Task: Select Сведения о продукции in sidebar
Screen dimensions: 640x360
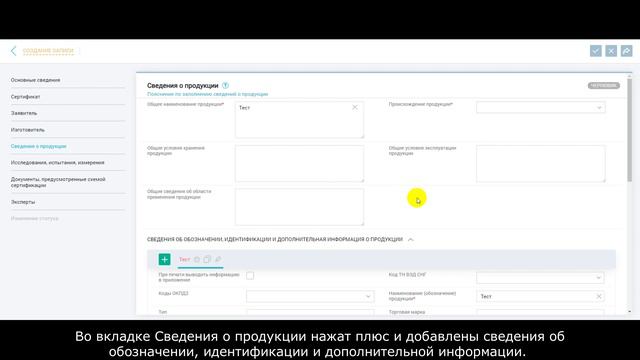Action: [38, 146]
